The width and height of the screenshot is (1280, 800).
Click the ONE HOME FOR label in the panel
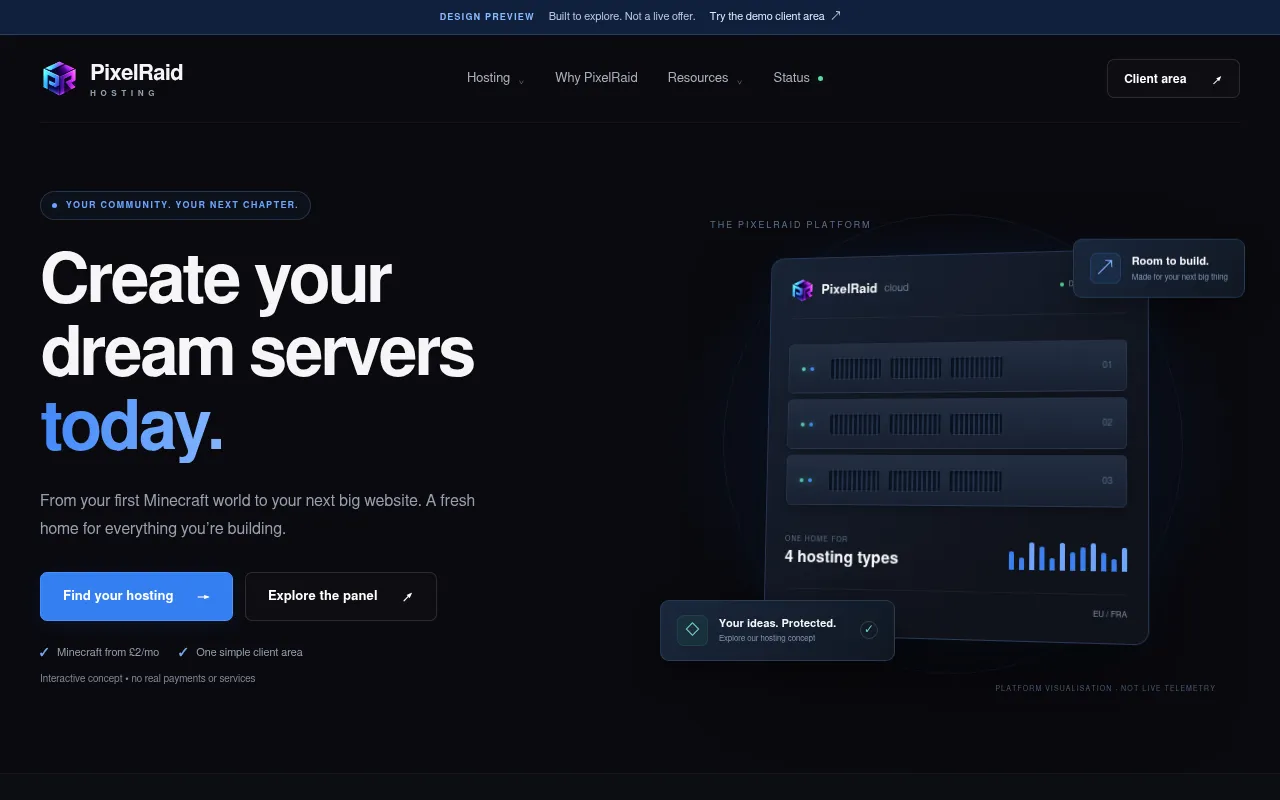coord(816,538)
